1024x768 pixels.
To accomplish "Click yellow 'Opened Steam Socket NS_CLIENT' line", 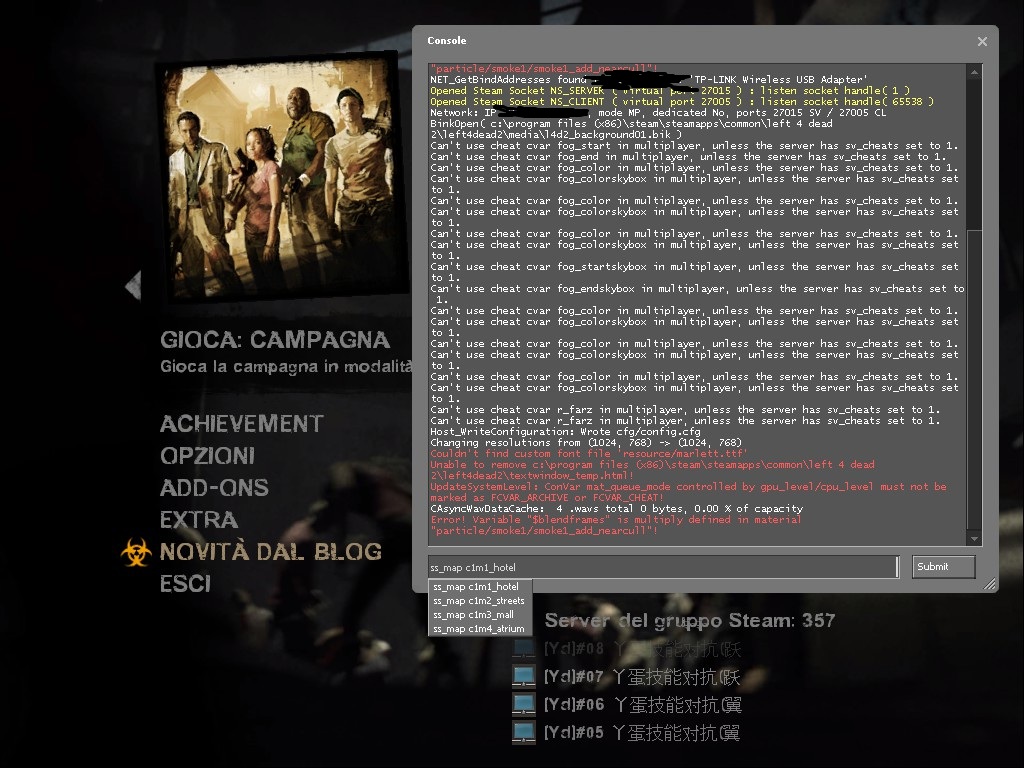I will [x=682, y=102].
